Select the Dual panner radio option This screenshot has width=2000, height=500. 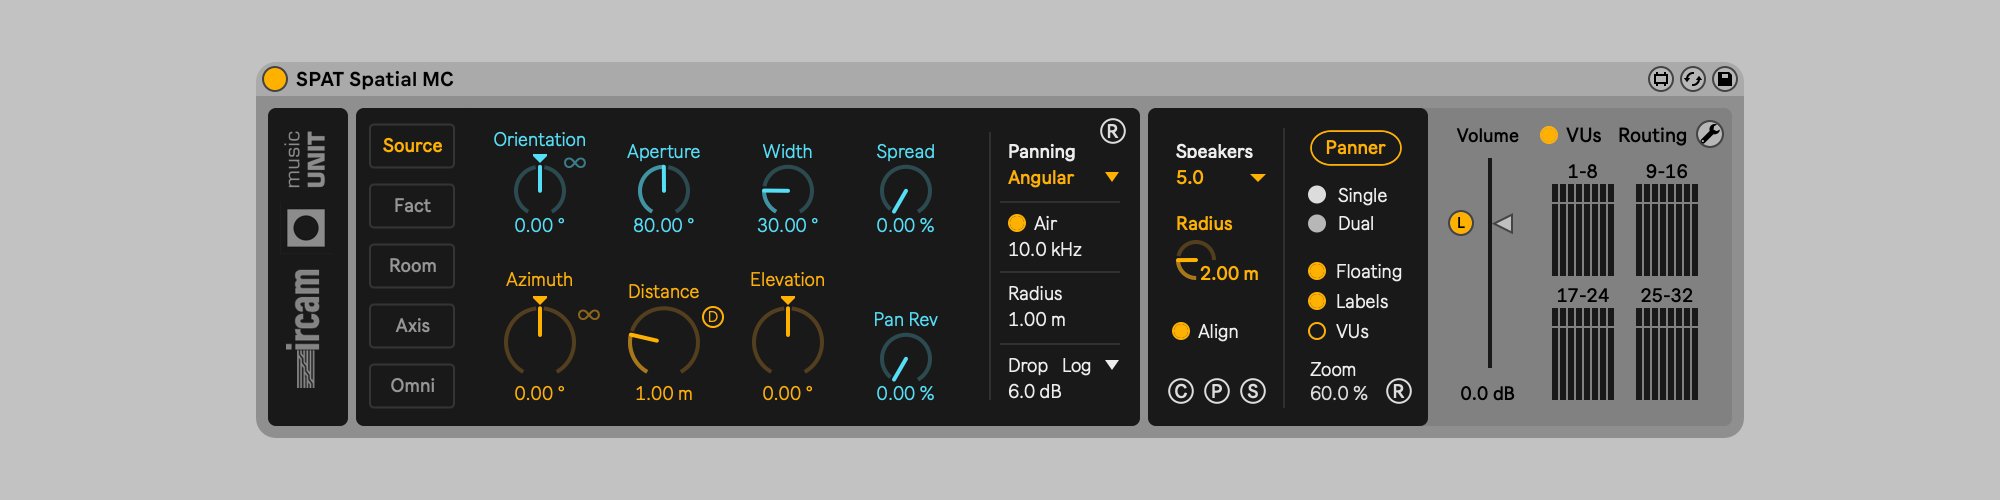[x=1317, y=223]
